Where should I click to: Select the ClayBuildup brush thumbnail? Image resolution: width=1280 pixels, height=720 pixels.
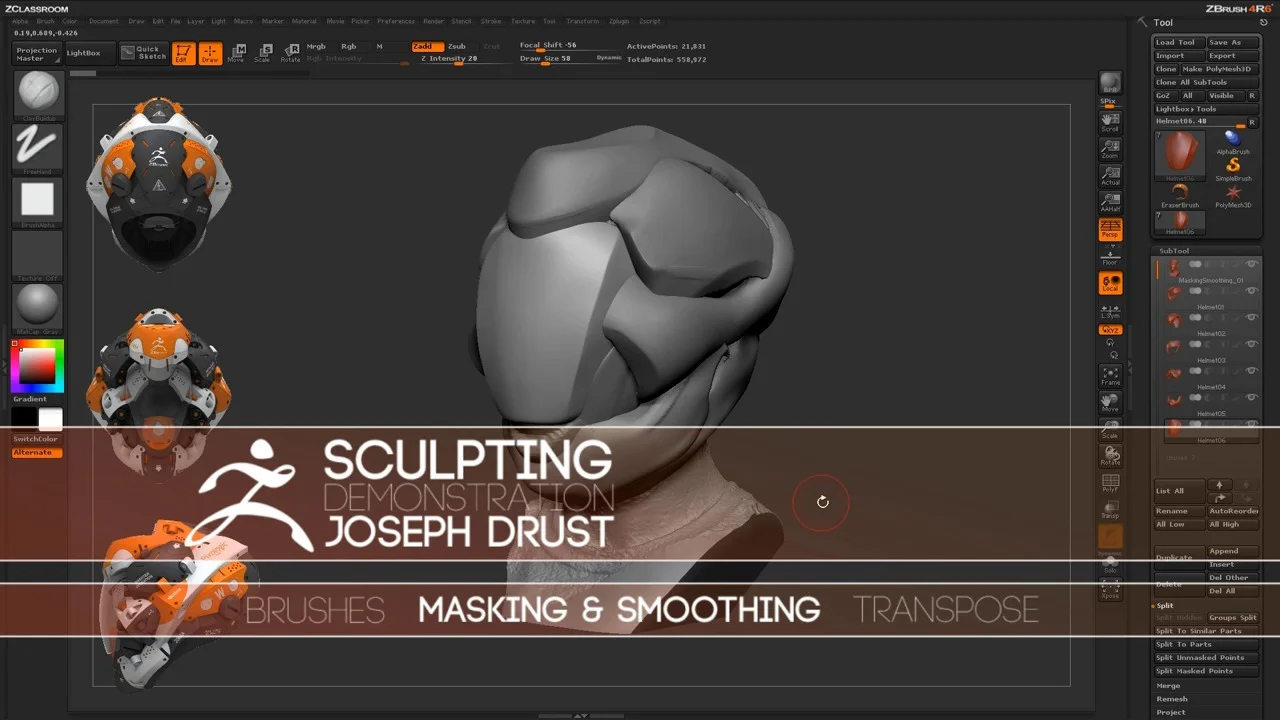[37, 94]
